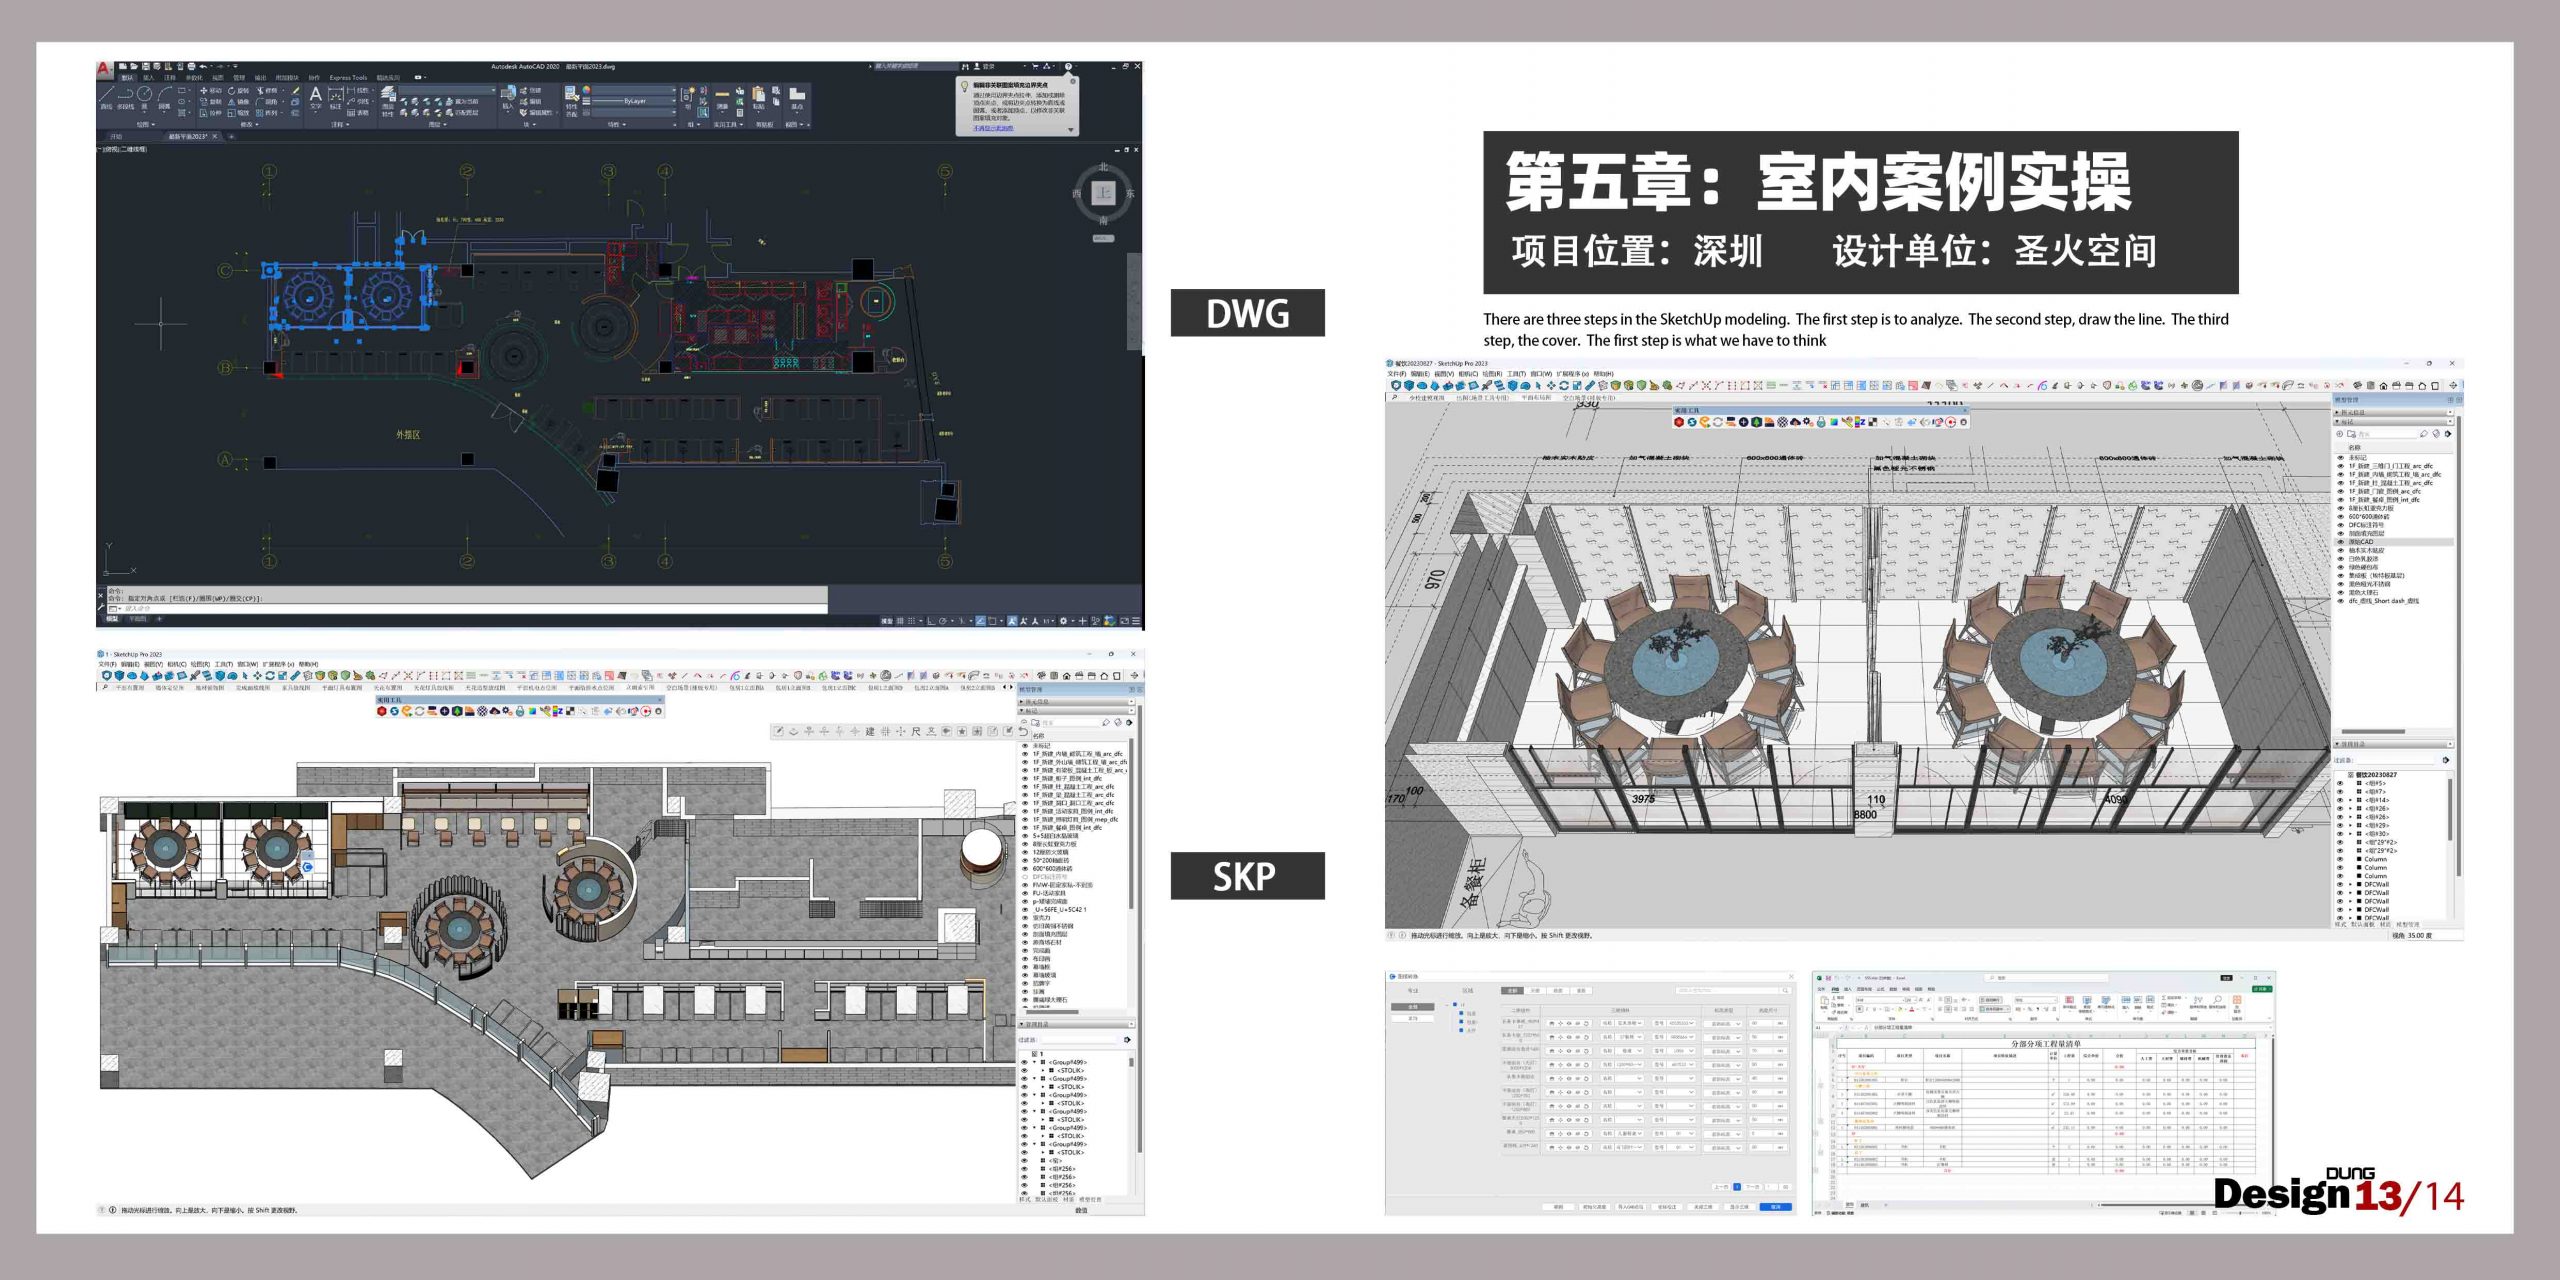This screenshot has width=2560, height=1280.
Task: Switch to AutoCAD '开始' document tab
Action: click(117, 137)
